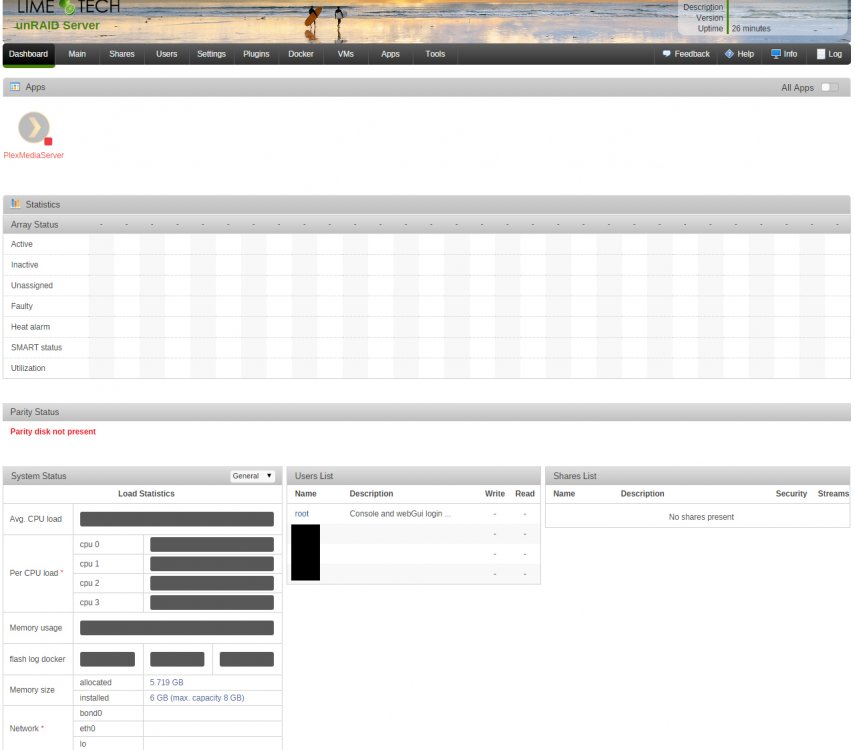Click the 'SMART status' row label

[37, 347]
